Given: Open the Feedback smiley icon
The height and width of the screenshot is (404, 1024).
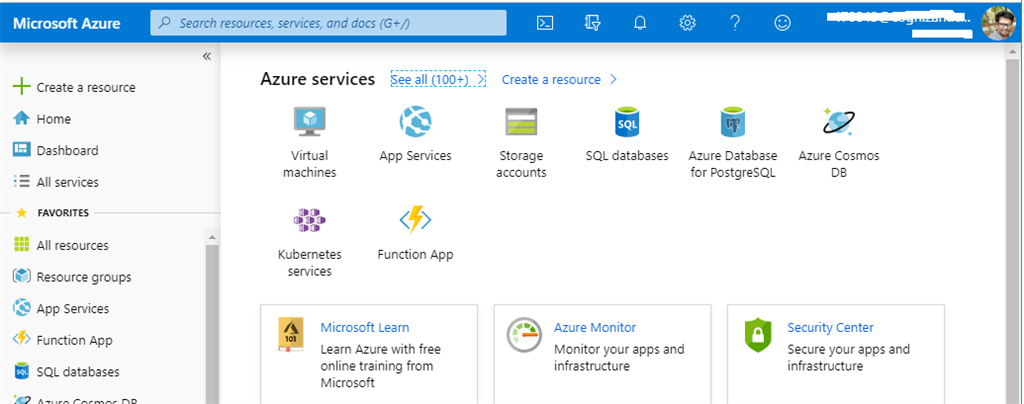Looking at the screenshot, I should click(x=782, y=23).
